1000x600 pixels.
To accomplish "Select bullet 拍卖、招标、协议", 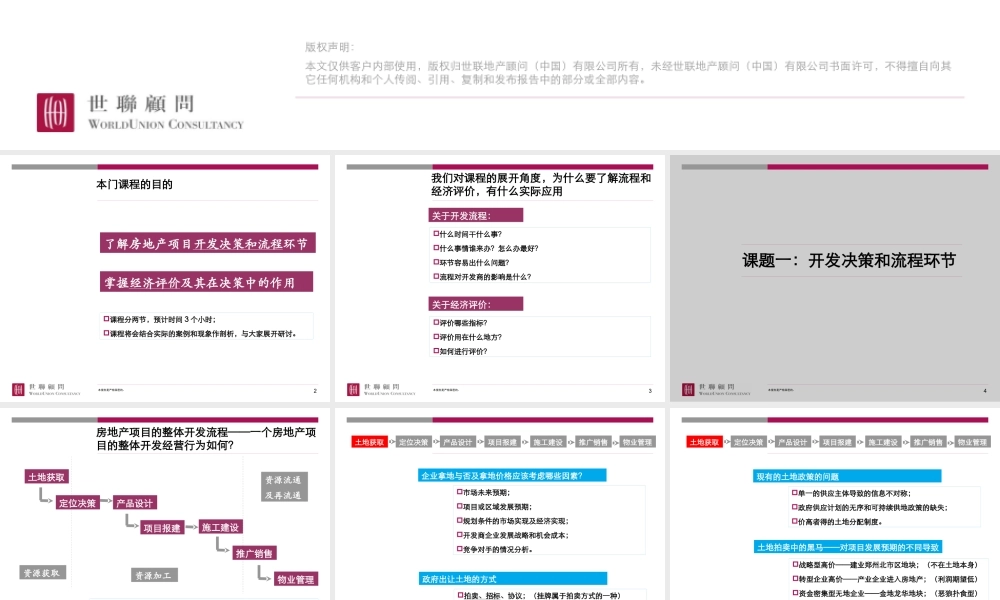I will click(x=539, y=595).
